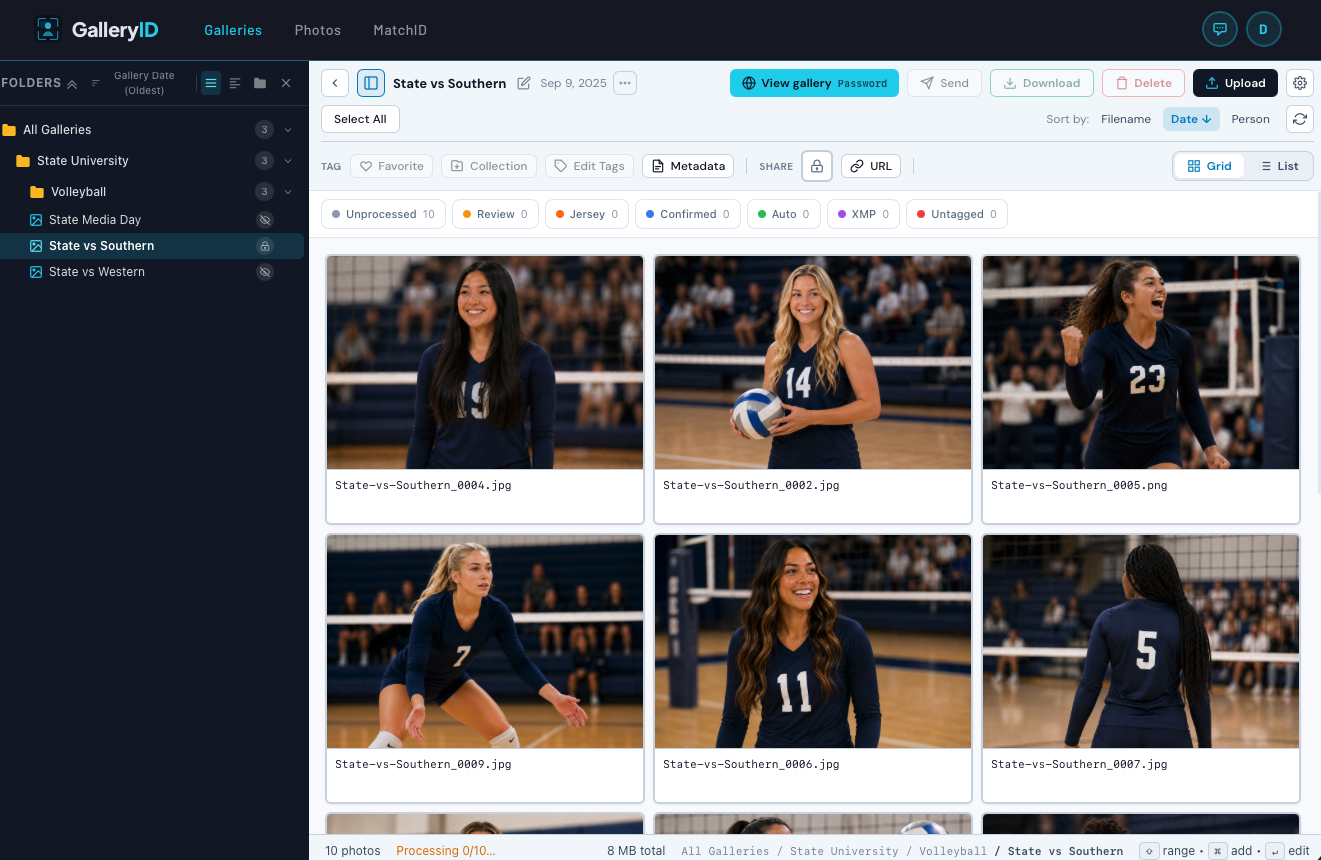
Task: Open State Media Day gallery
Action: click(95, 220)
